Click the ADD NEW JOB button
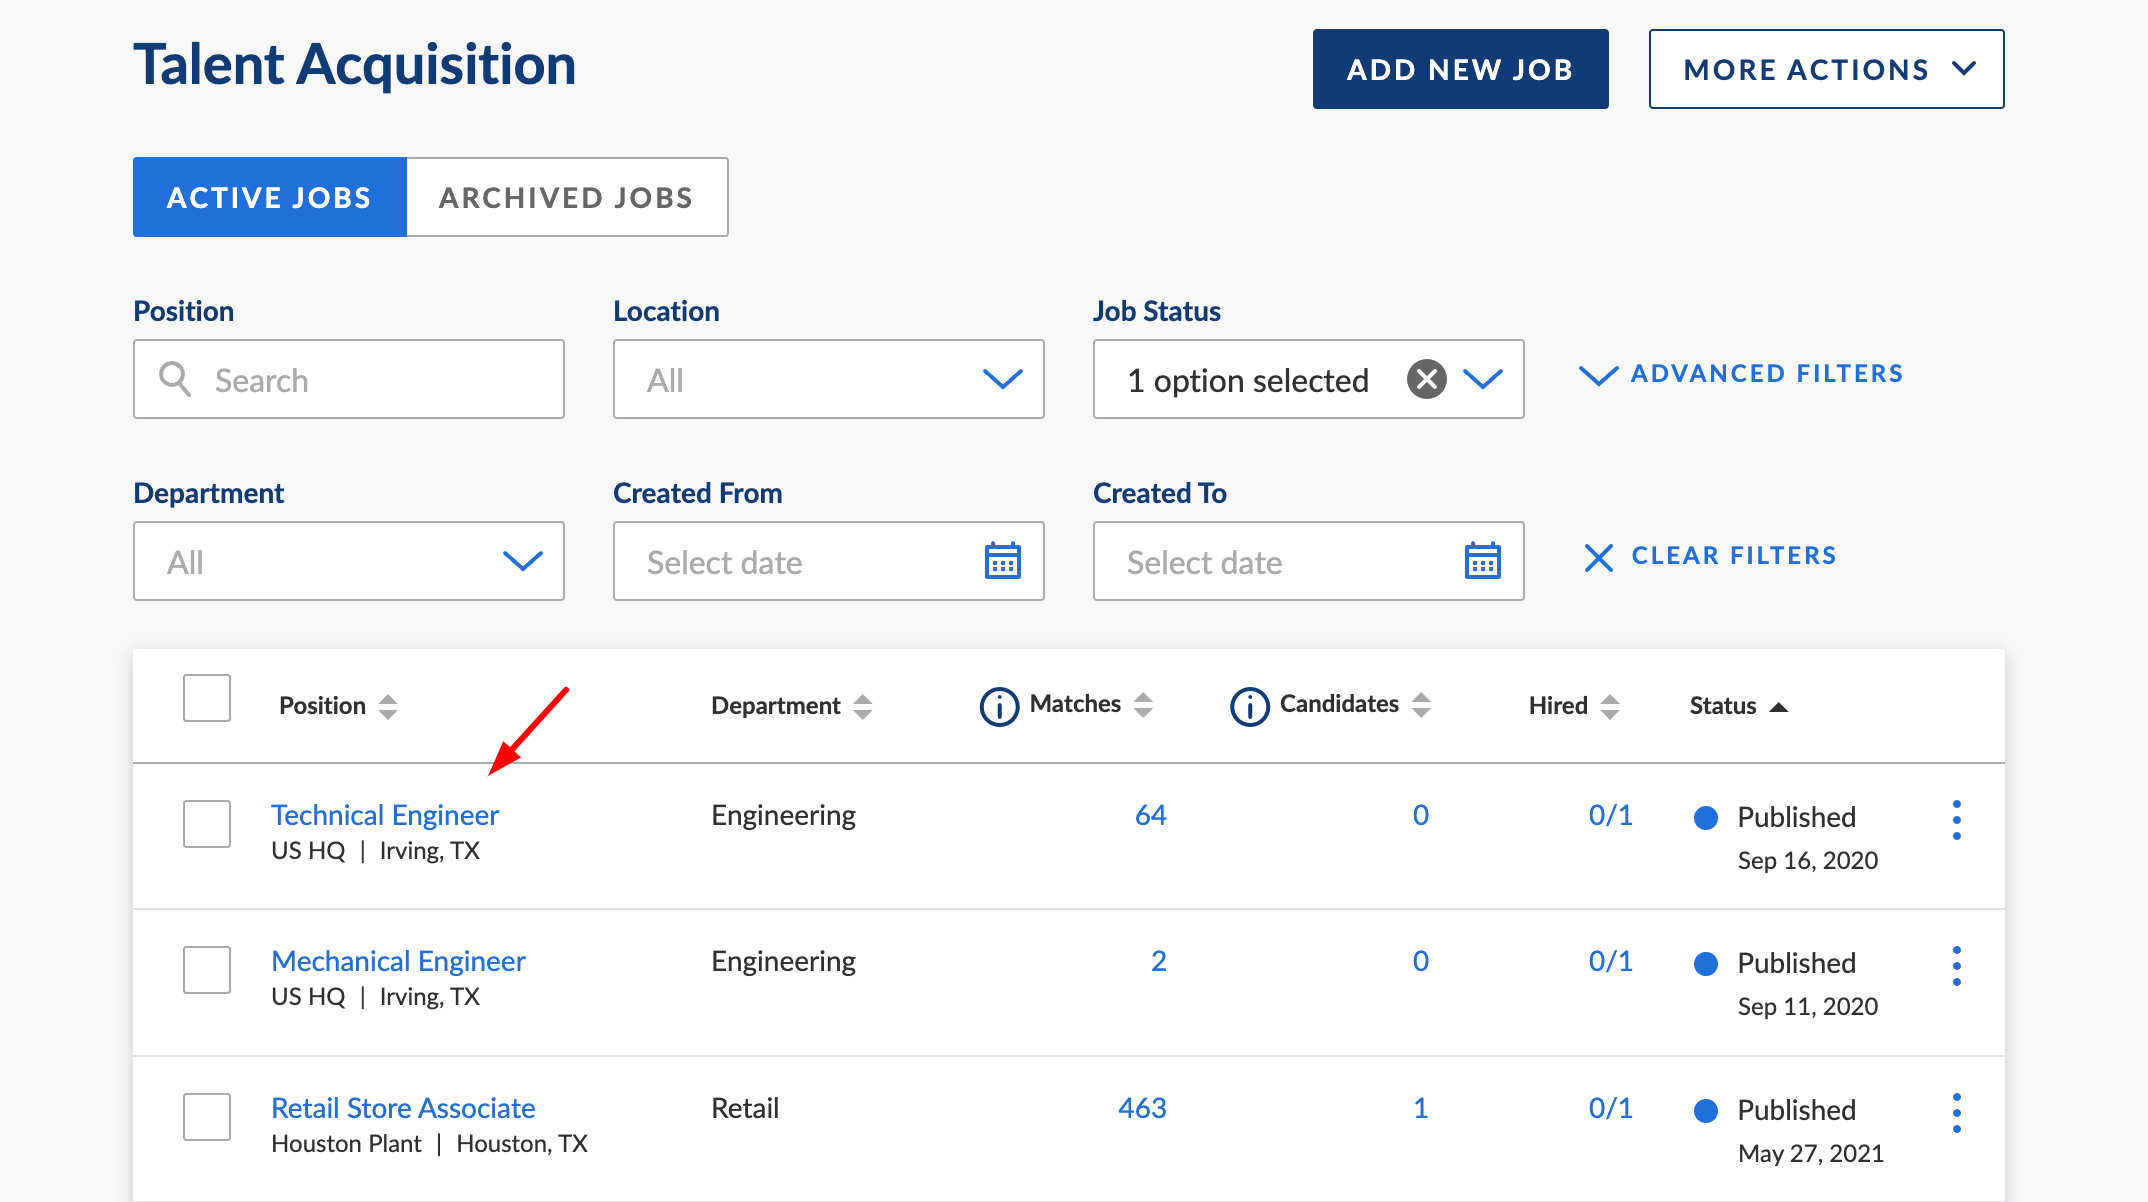Image resolution: width=2148 pixels, height=1202 pixels. tap(1461, 68)
